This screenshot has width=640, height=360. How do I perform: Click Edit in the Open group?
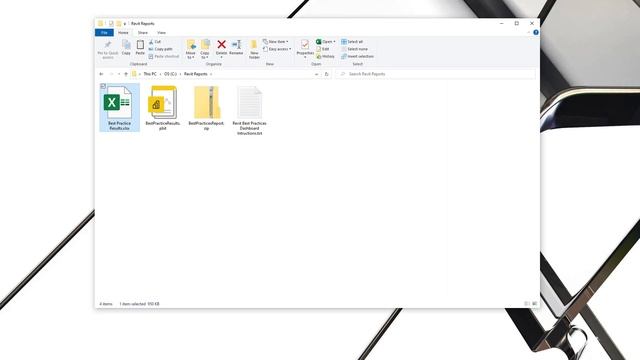tap(323, 49)
